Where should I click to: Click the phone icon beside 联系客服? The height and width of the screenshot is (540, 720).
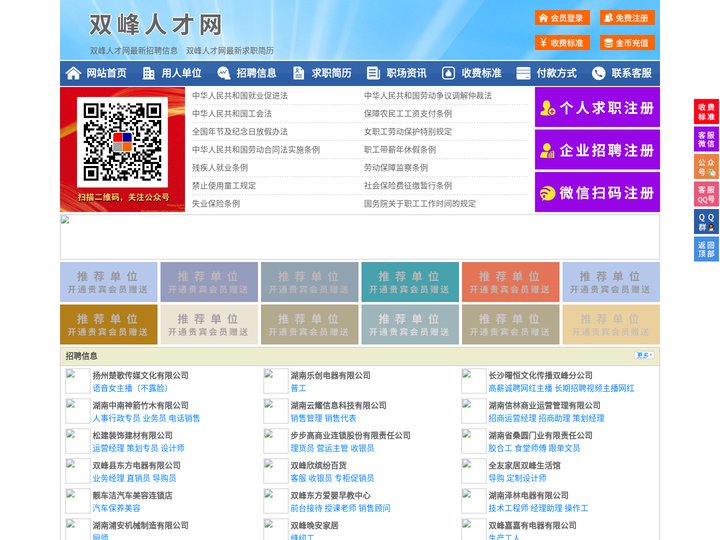click(x=598, y=73)
